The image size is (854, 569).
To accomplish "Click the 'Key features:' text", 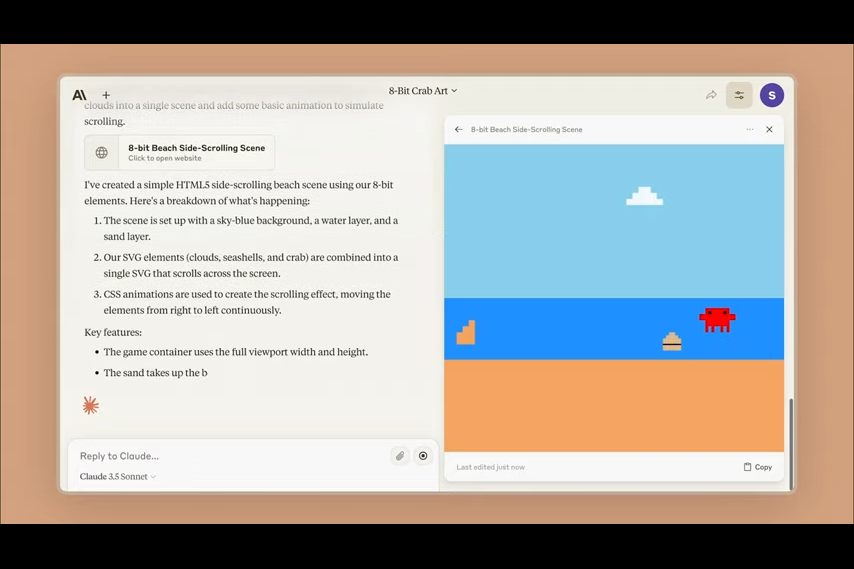I will click(113, 332).
